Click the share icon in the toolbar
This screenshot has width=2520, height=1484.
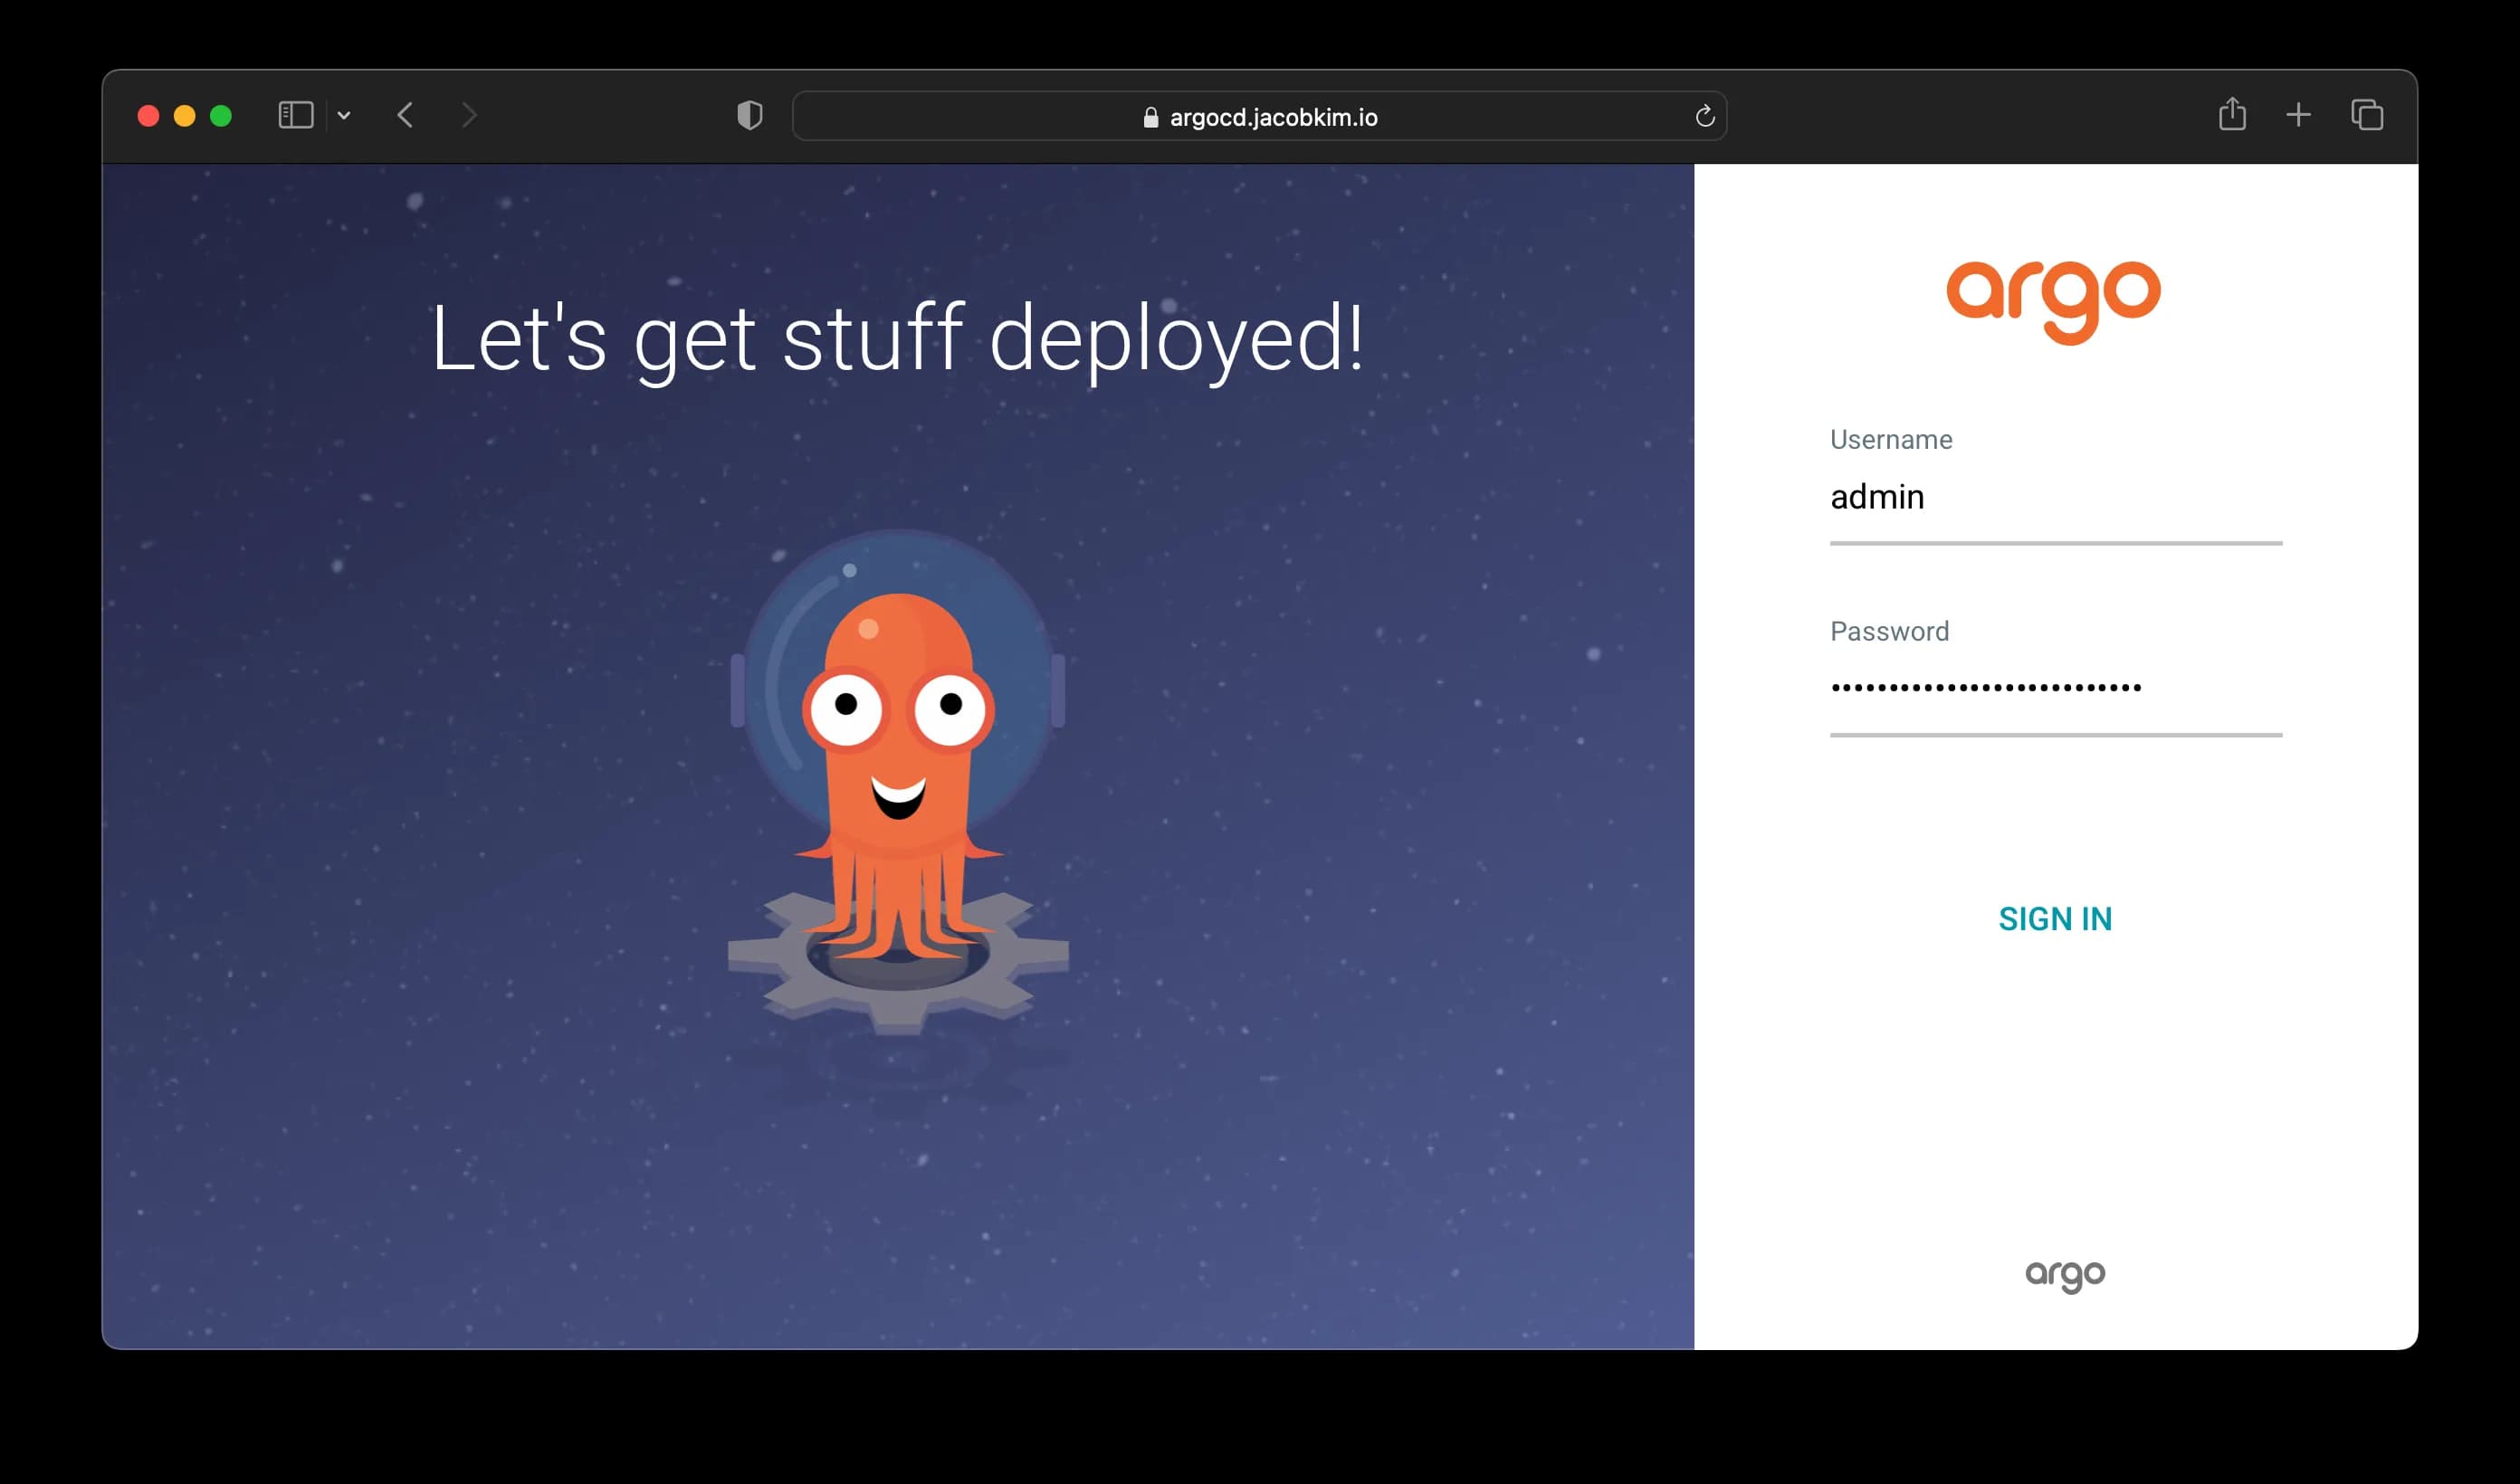[2233, 115]
